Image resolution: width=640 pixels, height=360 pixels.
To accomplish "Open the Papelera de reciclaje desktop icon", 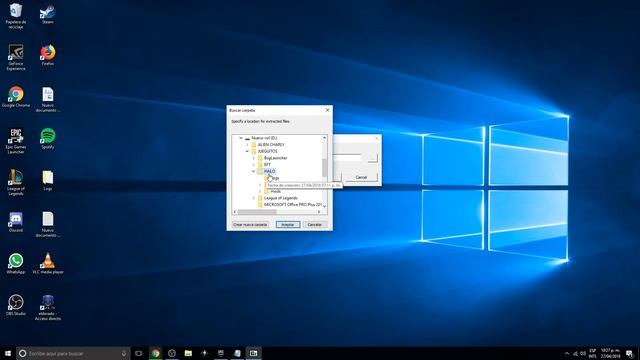I will [x=16, y=16].
